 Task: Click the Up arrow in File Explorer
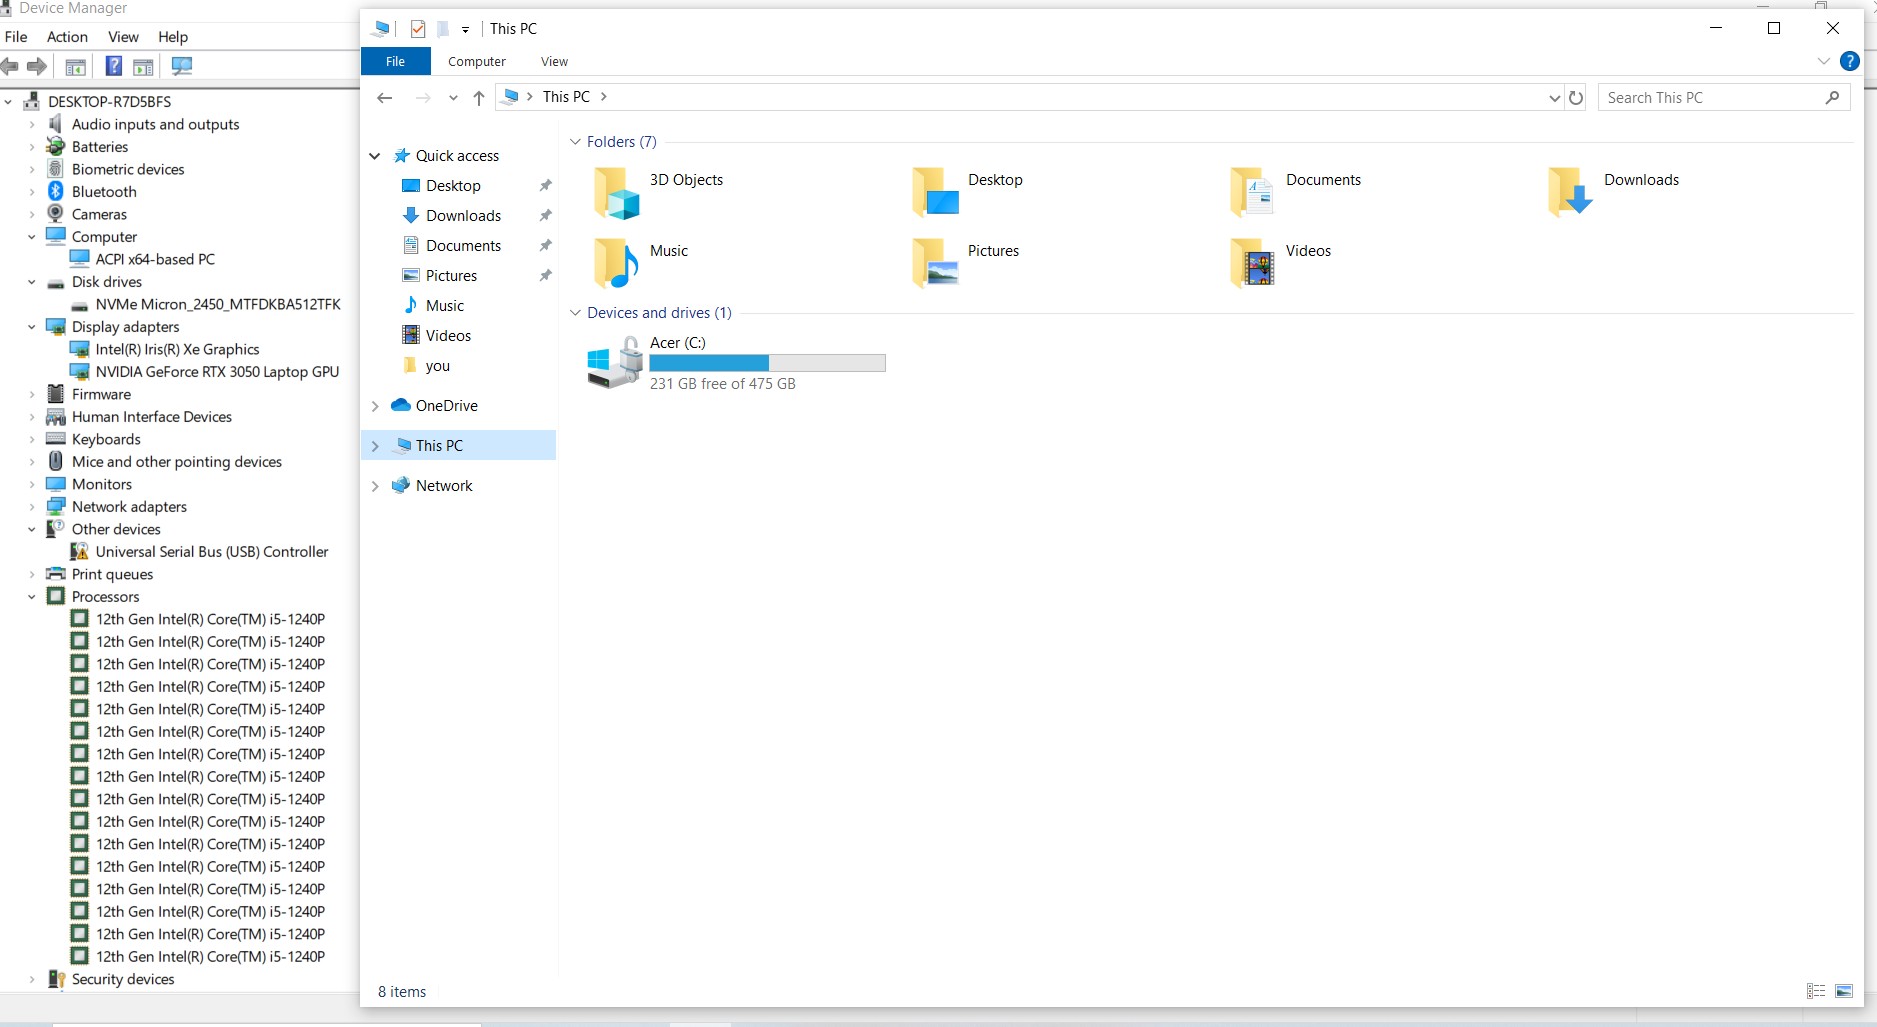479,98
